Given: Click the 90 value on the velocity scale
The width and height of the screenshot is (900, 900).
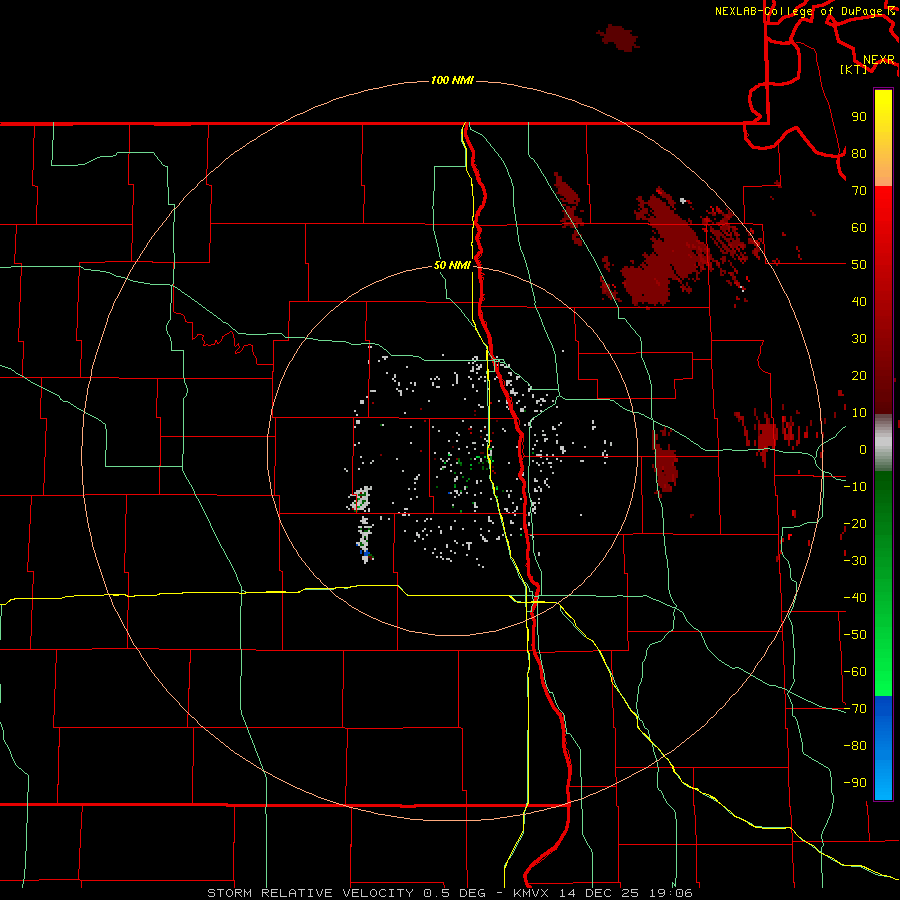Looking at the screenshot, I should click(859, 117).
